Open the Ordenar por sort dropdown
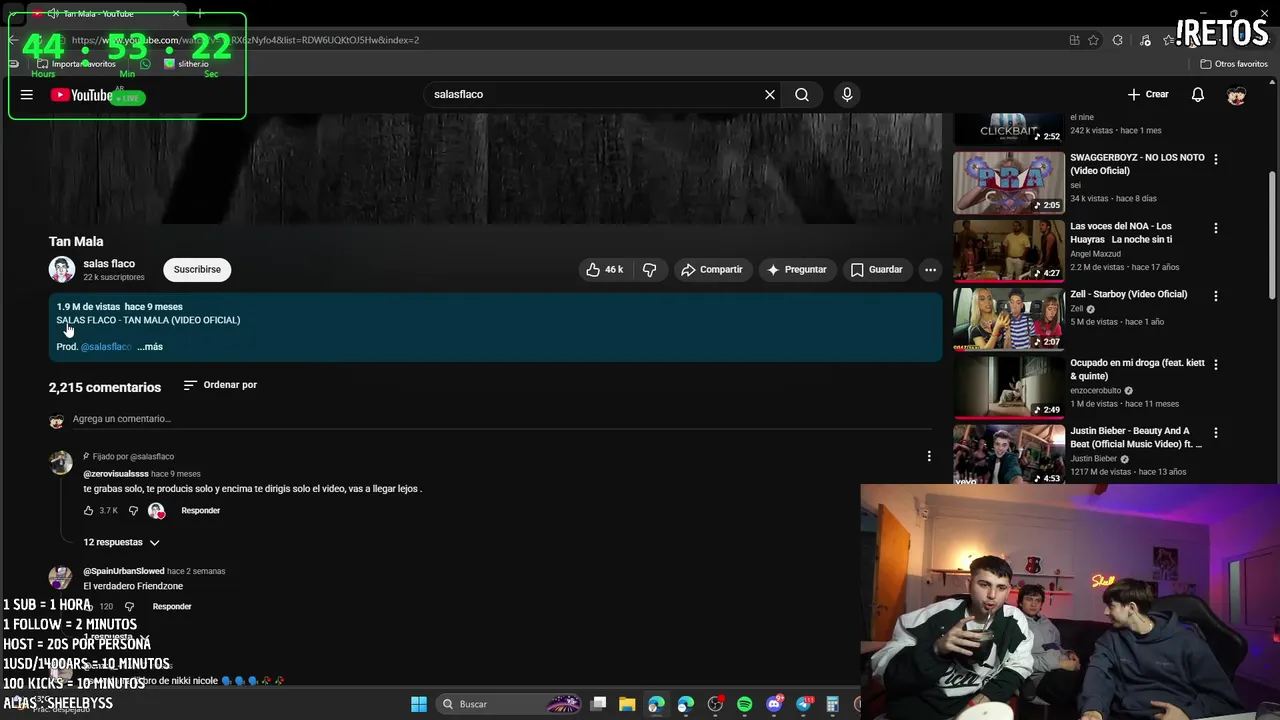Screen dimensions: 1280x720 tap(220, 385)
